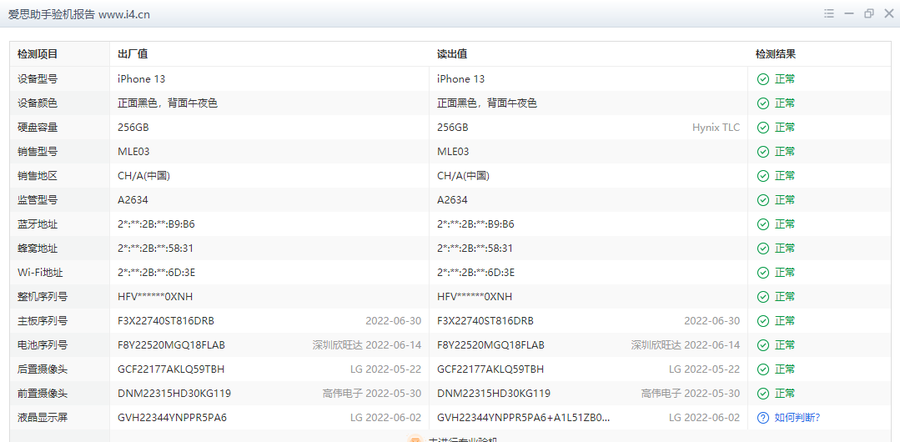The height and width of the screenshot is (442, 900).
Task: Click factory mainboard serial F3X22740ST816DRB
Action: [x=166, y=321]
